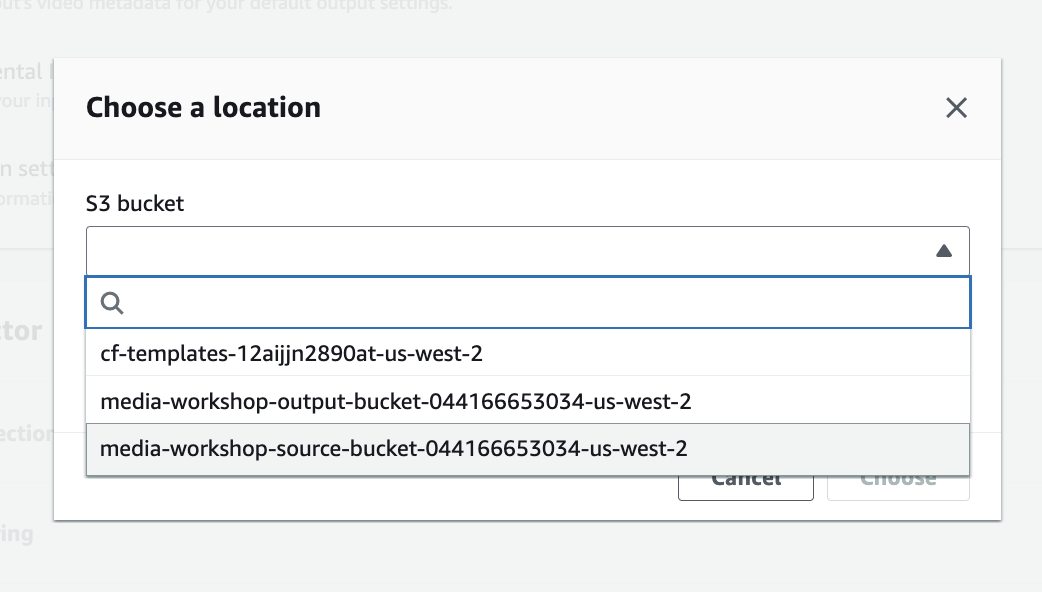Click the S3 bucket field label
Screen dimensions: 1042x592
(x=135, y=204)
